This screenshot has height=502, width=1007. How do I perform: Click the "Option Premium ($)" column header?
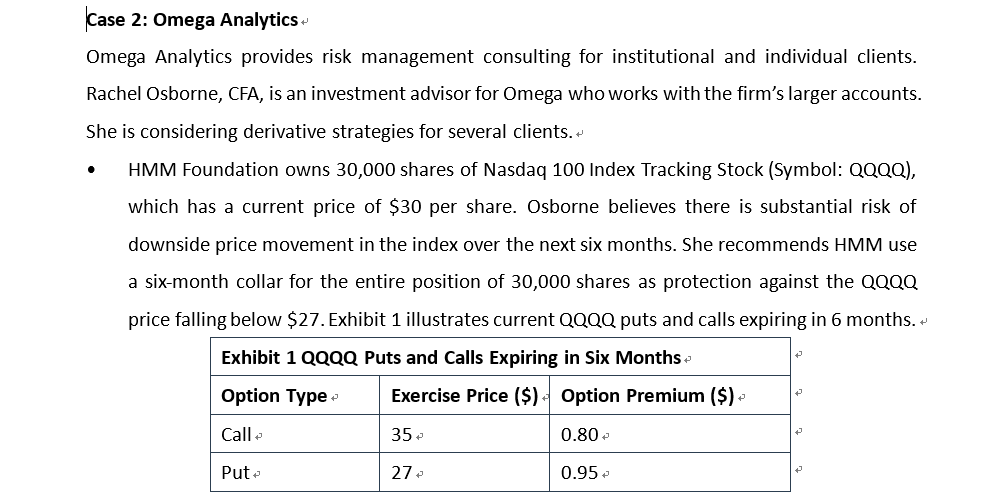[x=647, y=395]
